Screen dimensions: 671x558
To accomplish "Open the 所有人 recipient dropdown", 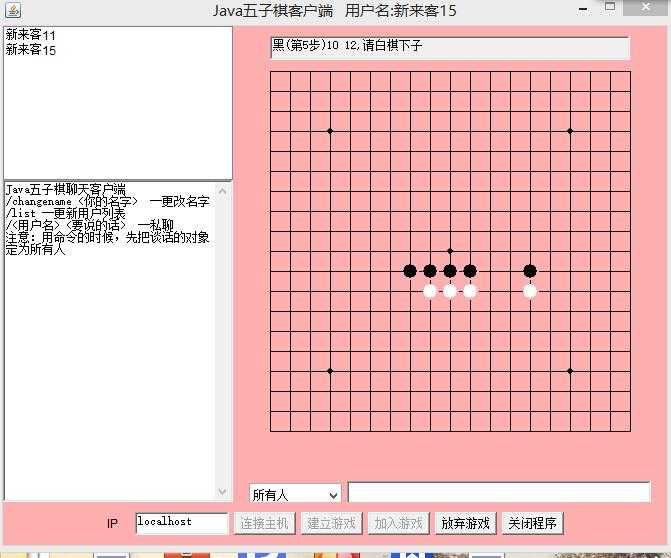I will [x=295, y=494].
